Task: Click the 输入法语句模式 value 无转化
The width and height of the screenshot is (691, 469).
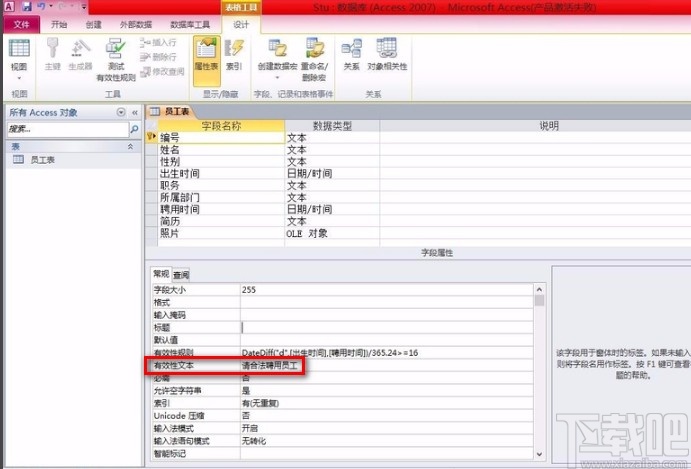Action: pyautogui.click(x=386, y=441)
